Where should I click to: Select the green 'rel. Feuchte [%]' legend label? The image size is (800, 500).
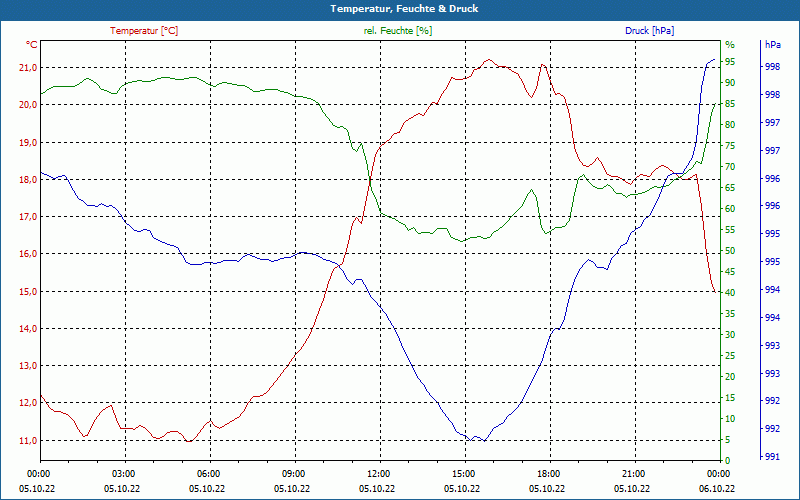pyautogui.click(x=398, y=31)
